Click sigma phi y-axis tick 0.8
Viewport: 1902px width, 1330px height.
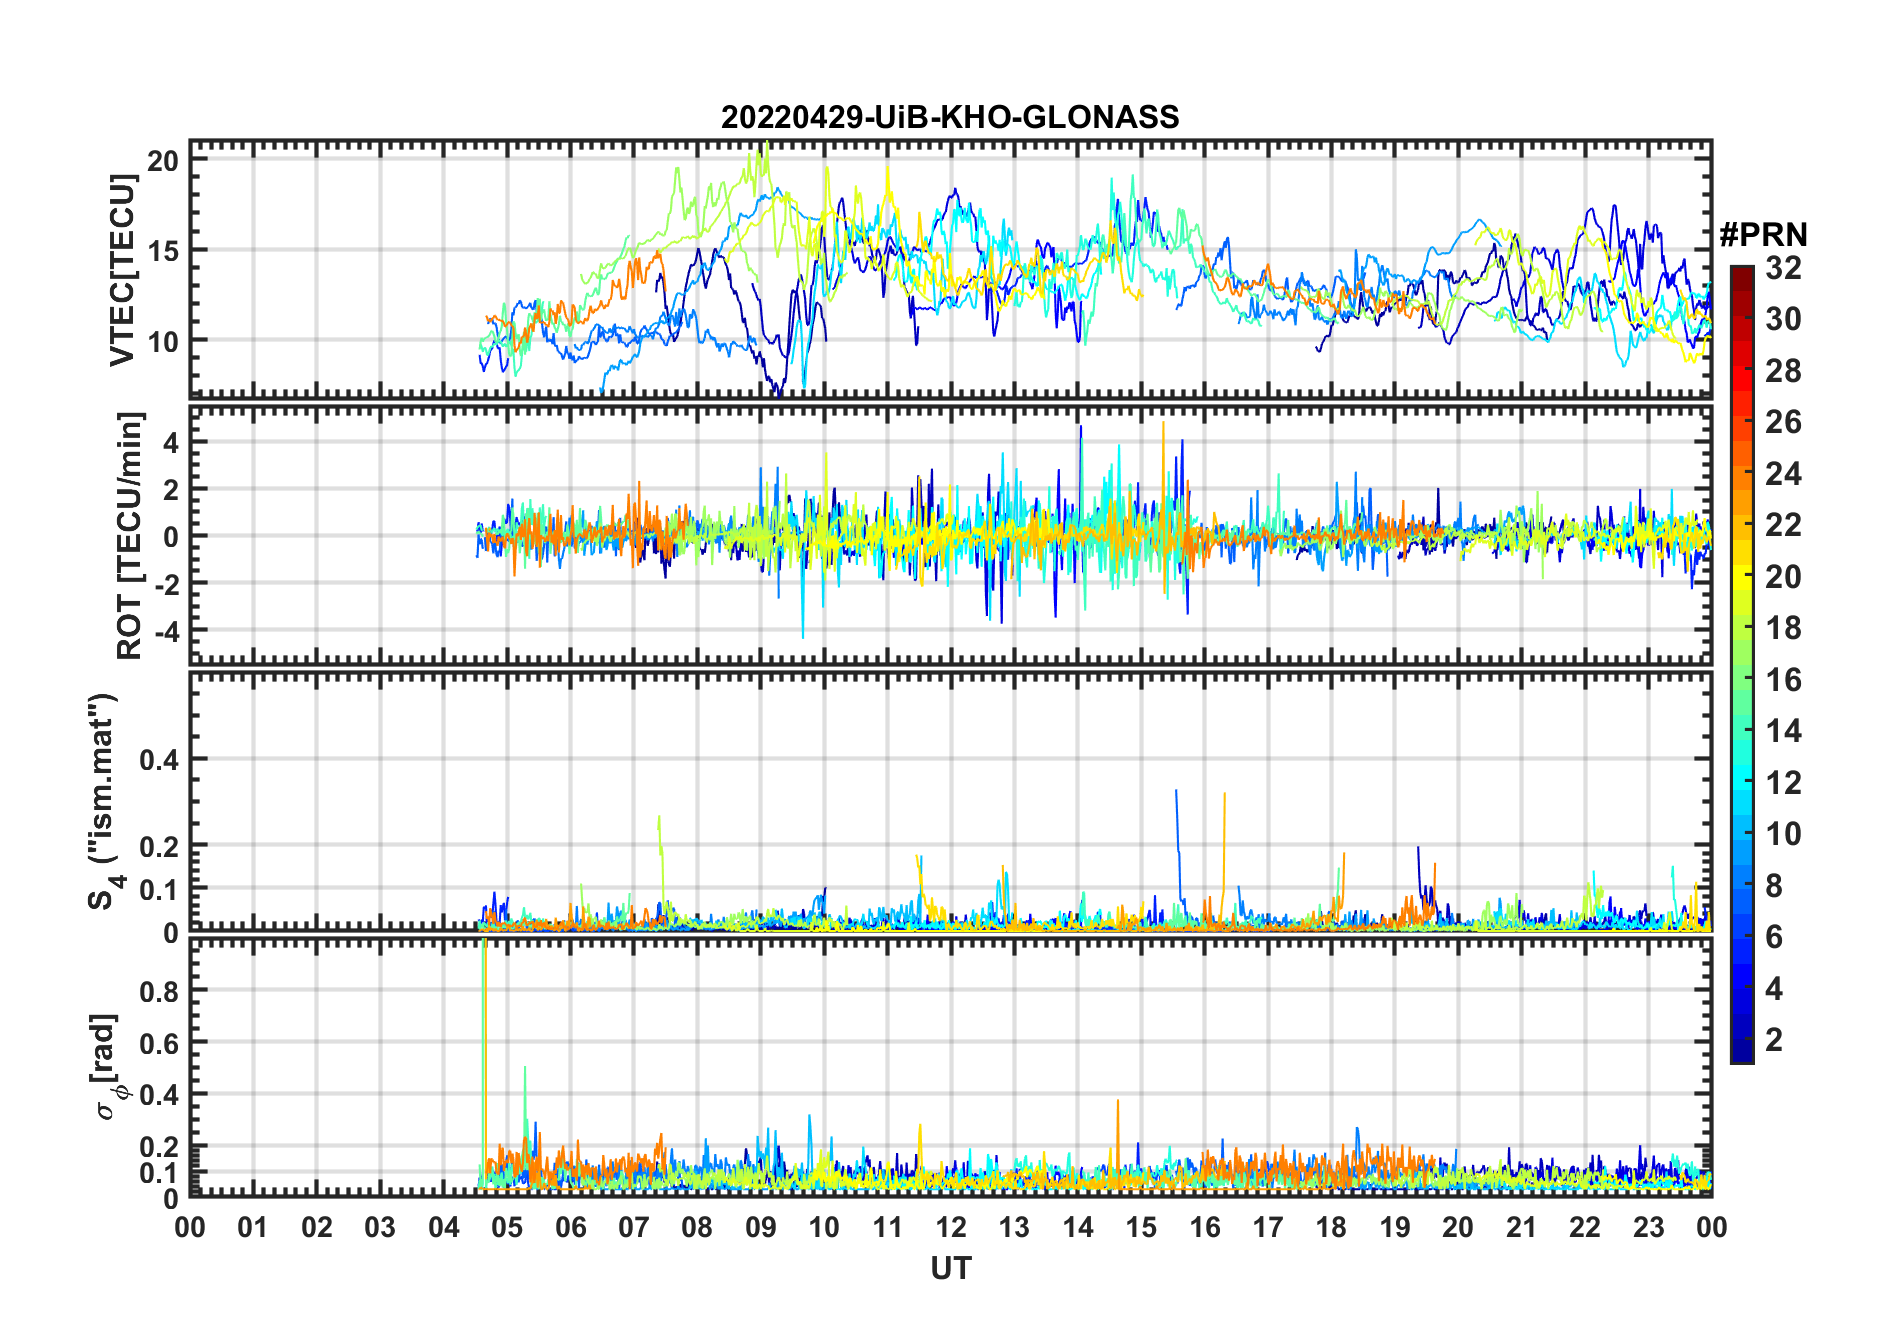[x=160, y=991]
